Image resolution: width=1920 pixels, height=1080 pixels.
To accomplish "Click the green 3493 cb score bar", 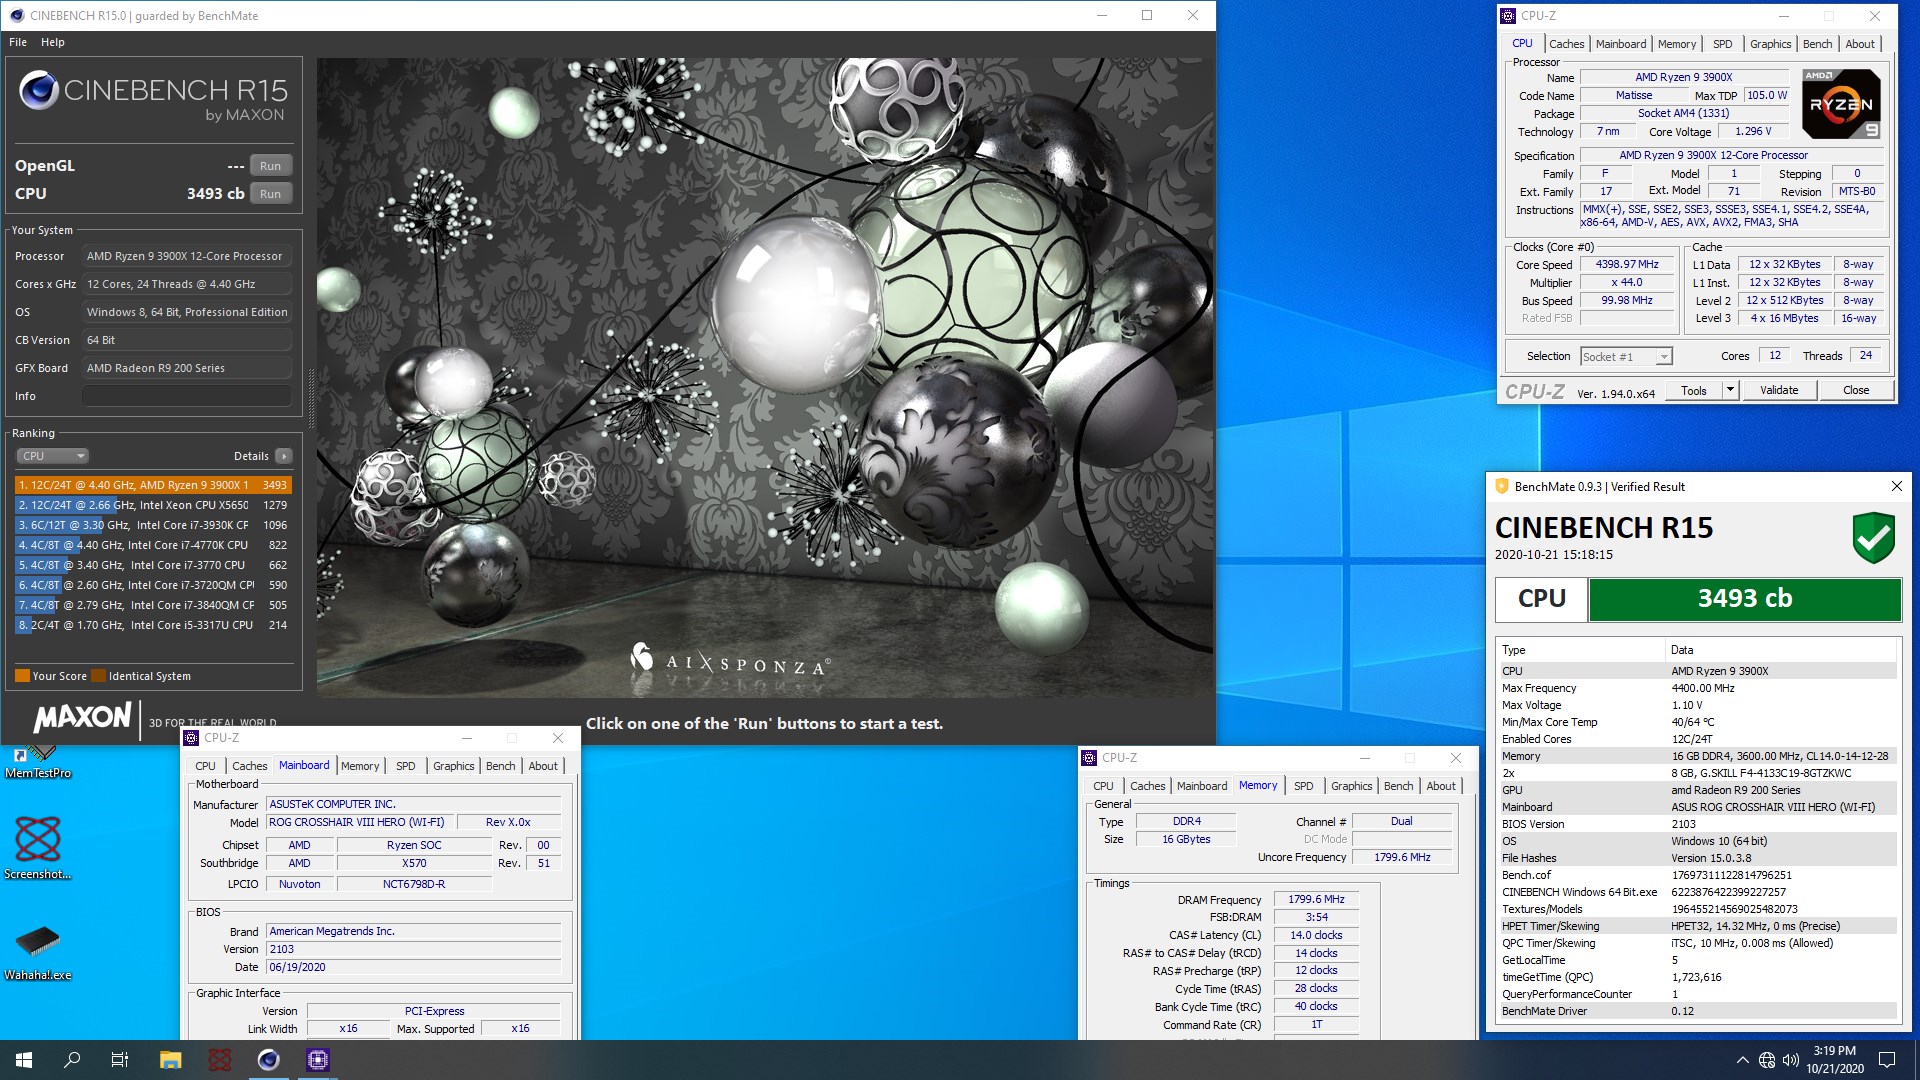I will [1744, 599].
